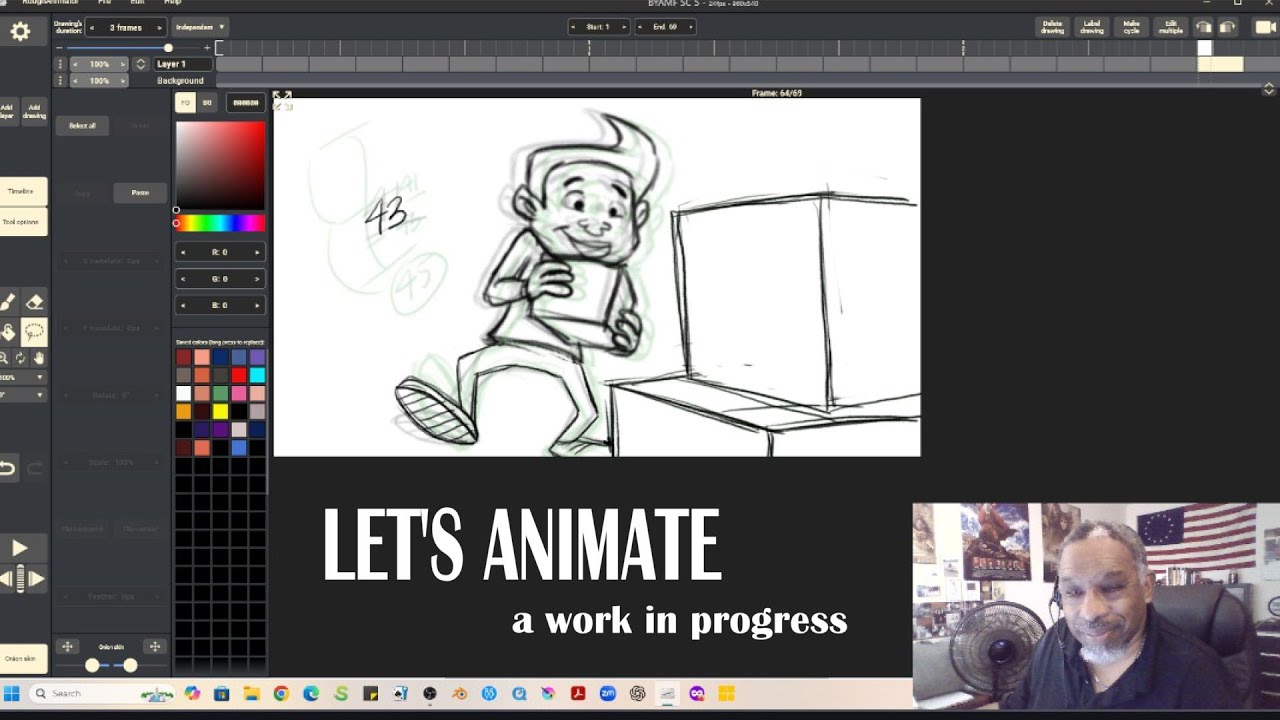This screenshot has width=1280, height=720.
Task: Click the left headphones audio icon
Action: (1204, 27)
